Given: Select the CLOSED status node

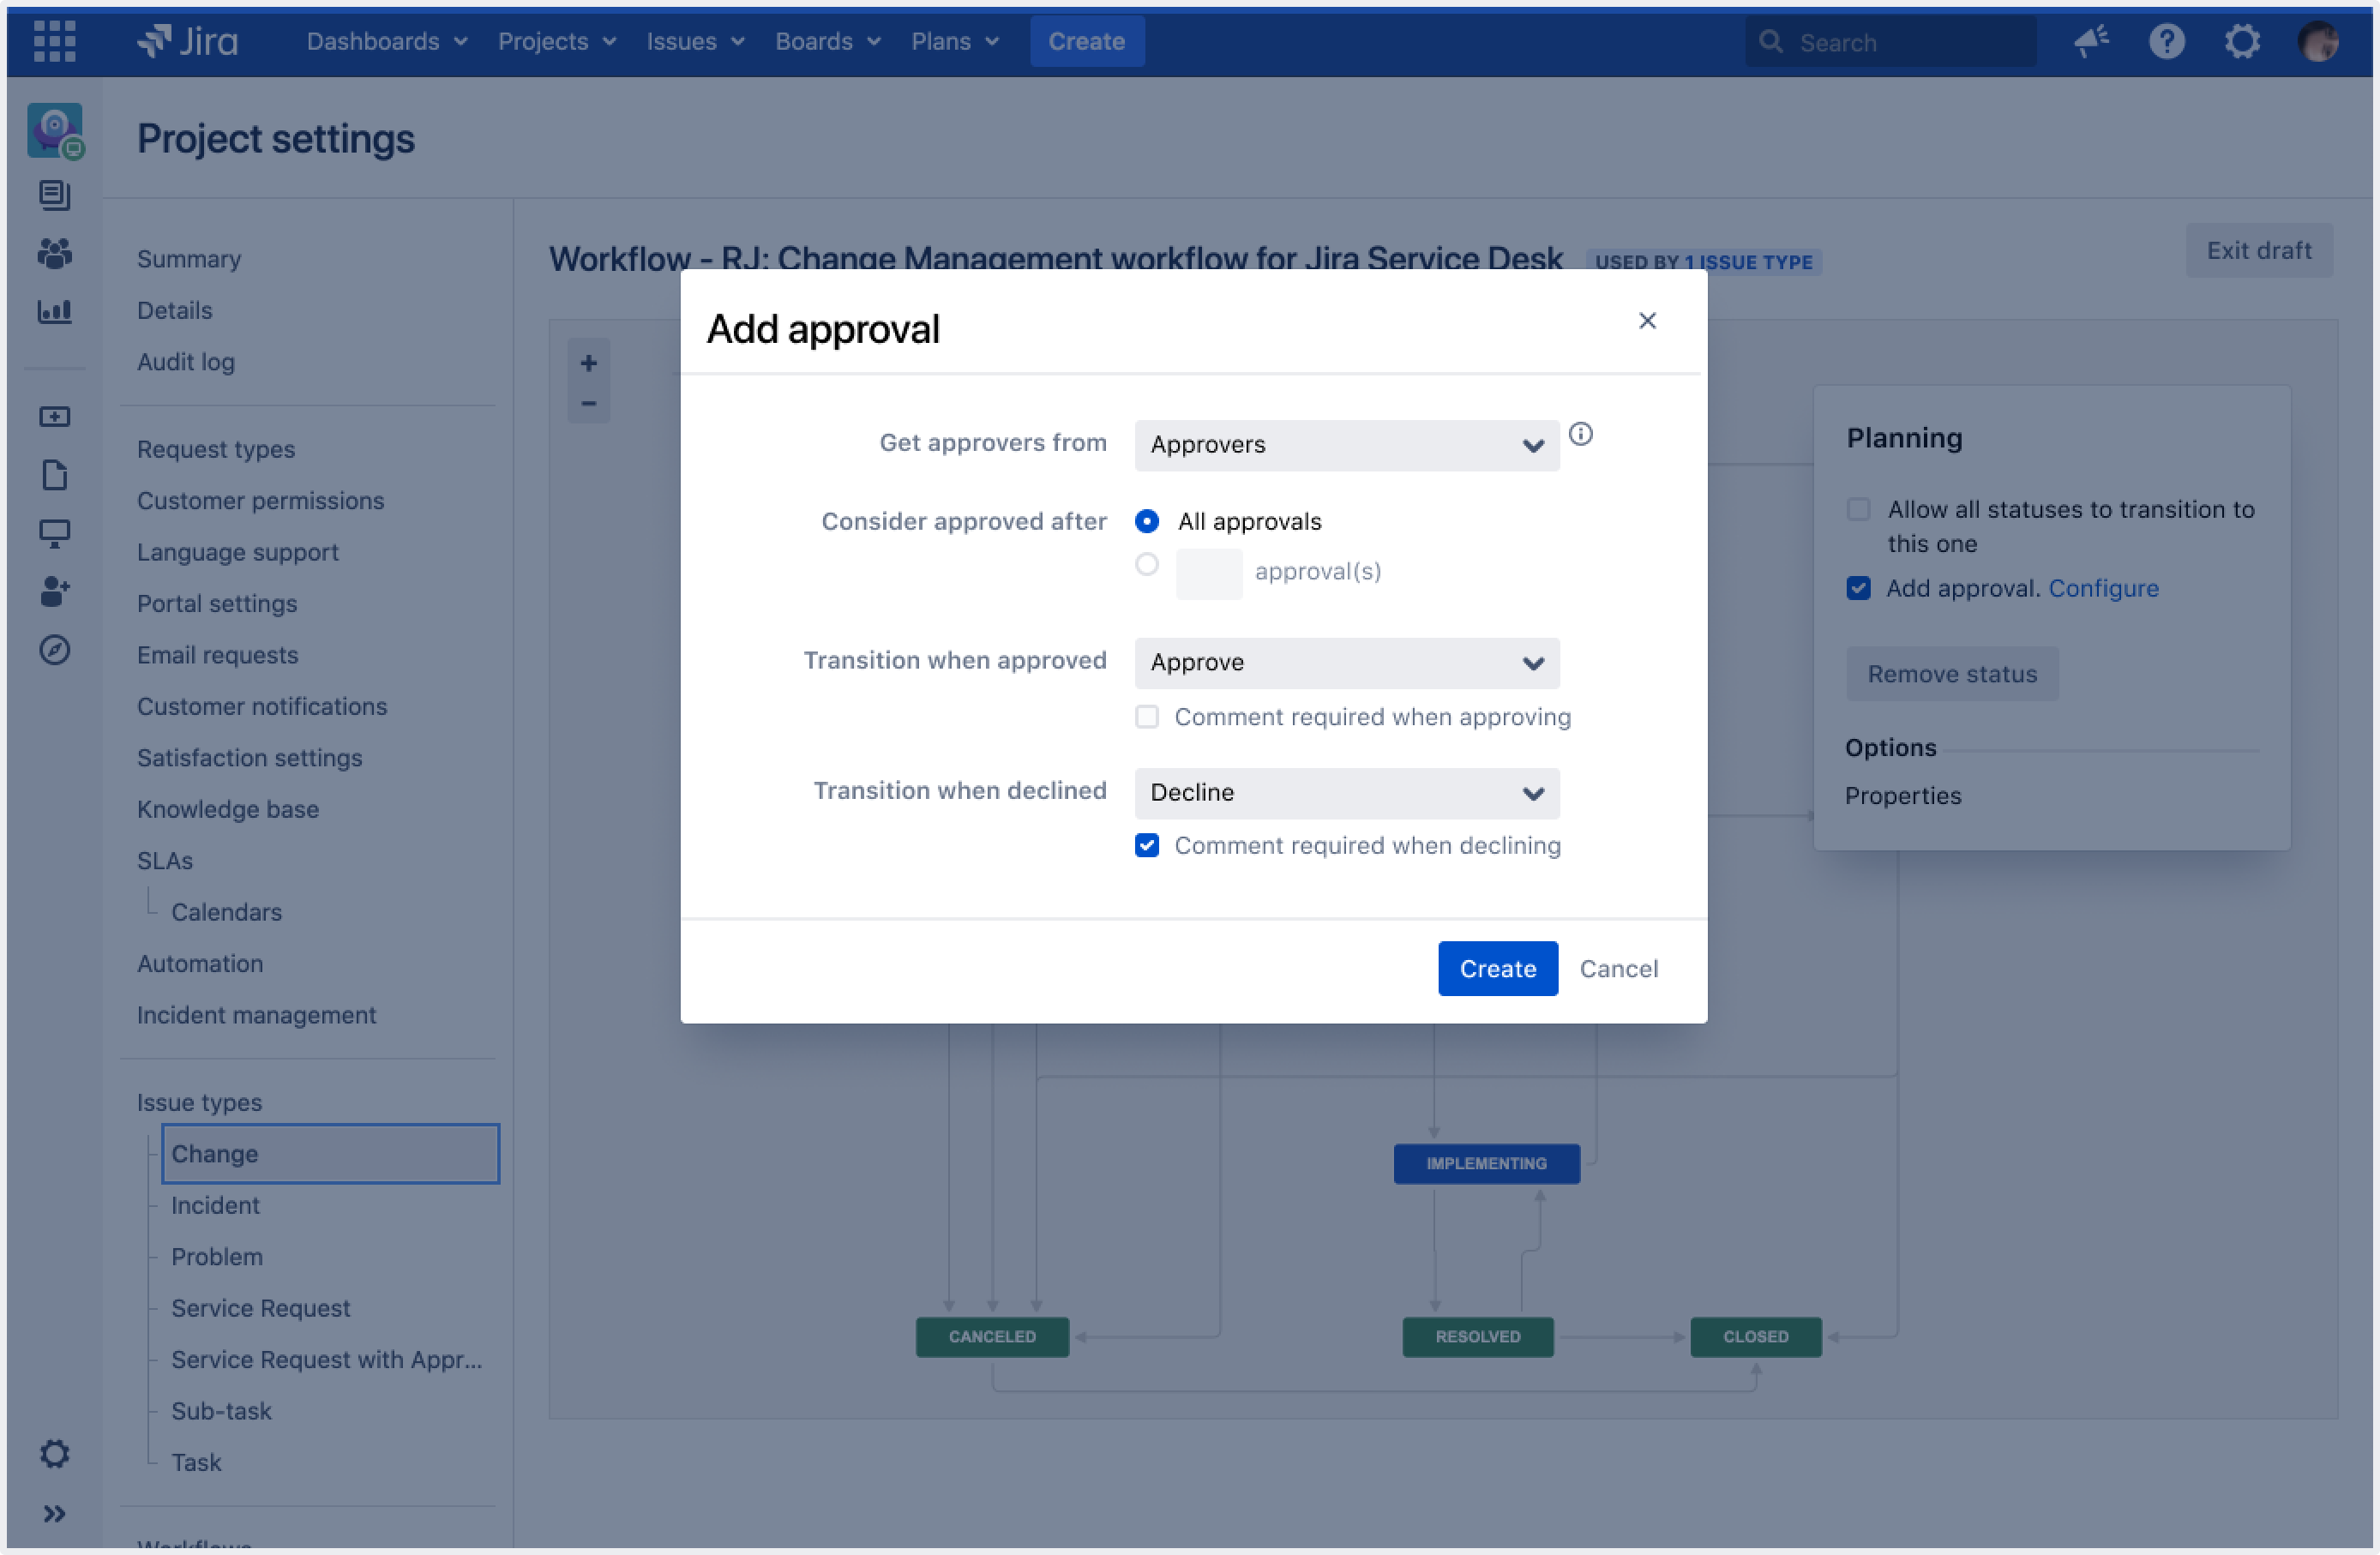Looking at the screenshot, I should click(1755, 1337).
